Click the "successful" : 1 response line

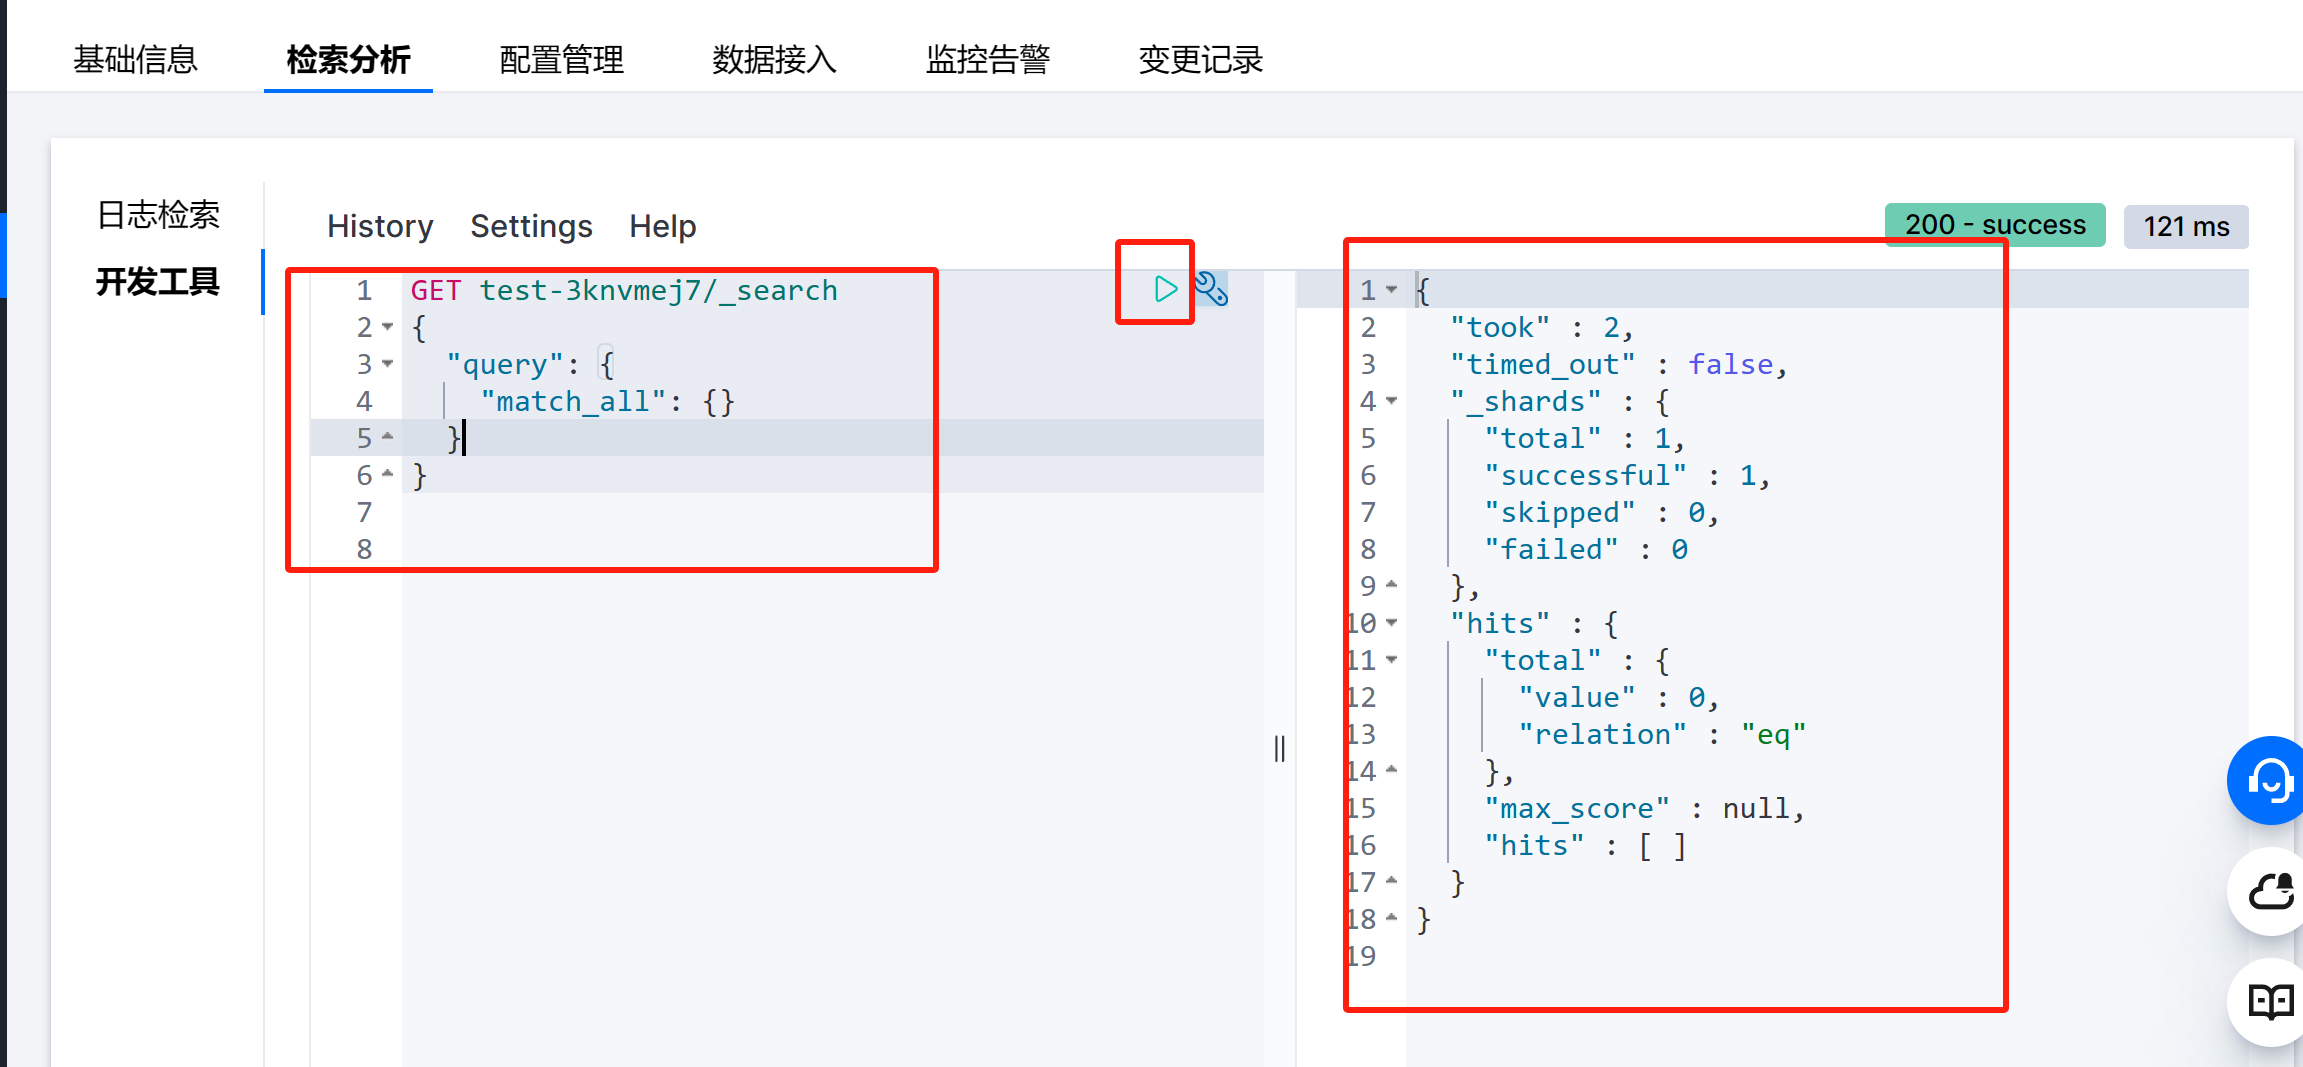click(x=1627, y=475)
